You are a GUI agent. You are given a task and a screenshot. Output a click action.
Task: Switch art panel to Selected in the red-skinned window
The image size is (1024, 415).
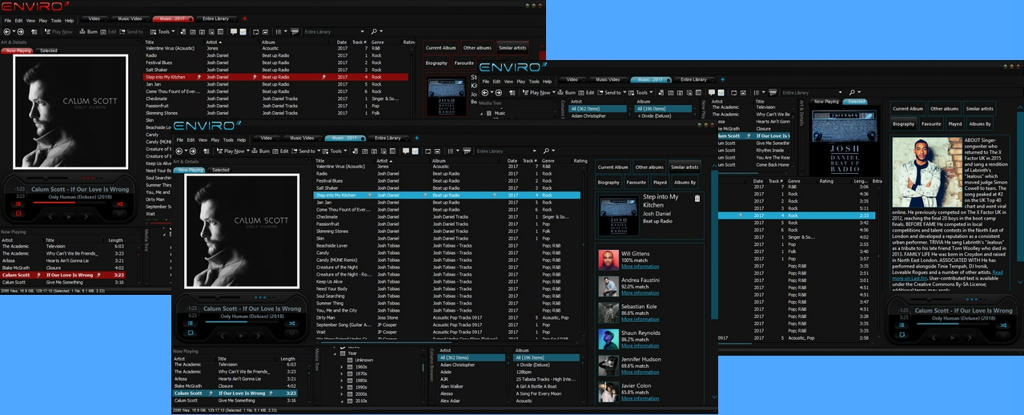pos(48,49)
